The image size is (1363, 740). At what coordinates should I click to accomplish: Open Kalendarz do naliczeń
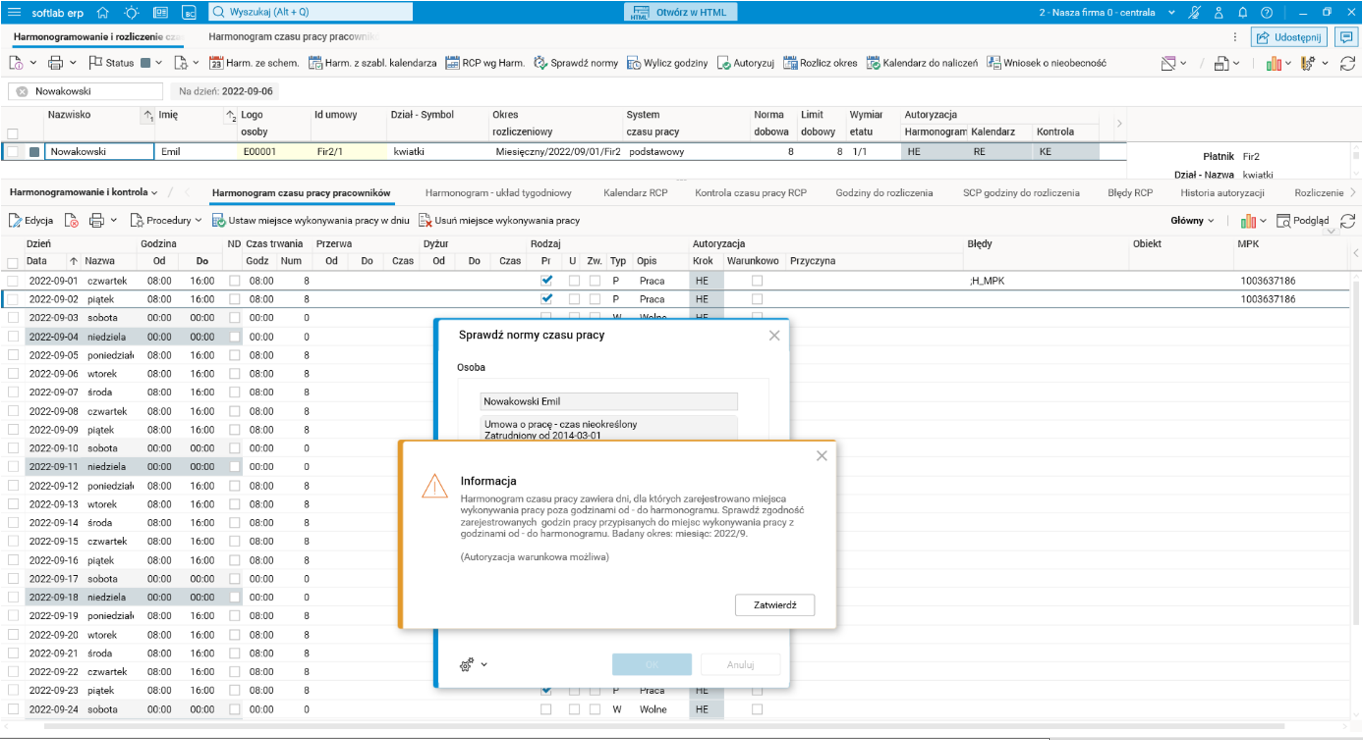(x=922, y=63)
